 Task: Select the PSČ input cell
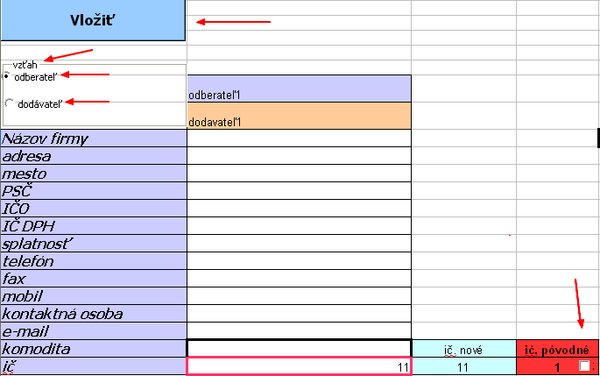(x=299, y=191)
